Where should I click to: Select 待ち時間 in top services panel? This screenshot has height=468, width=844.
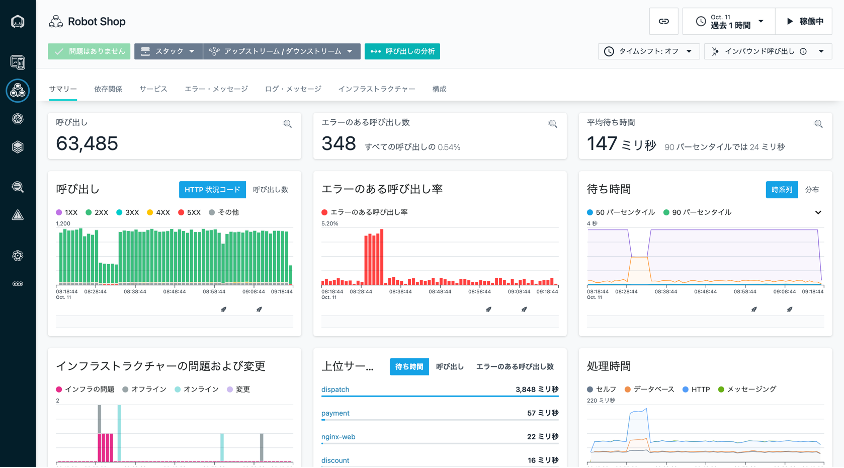409,367
